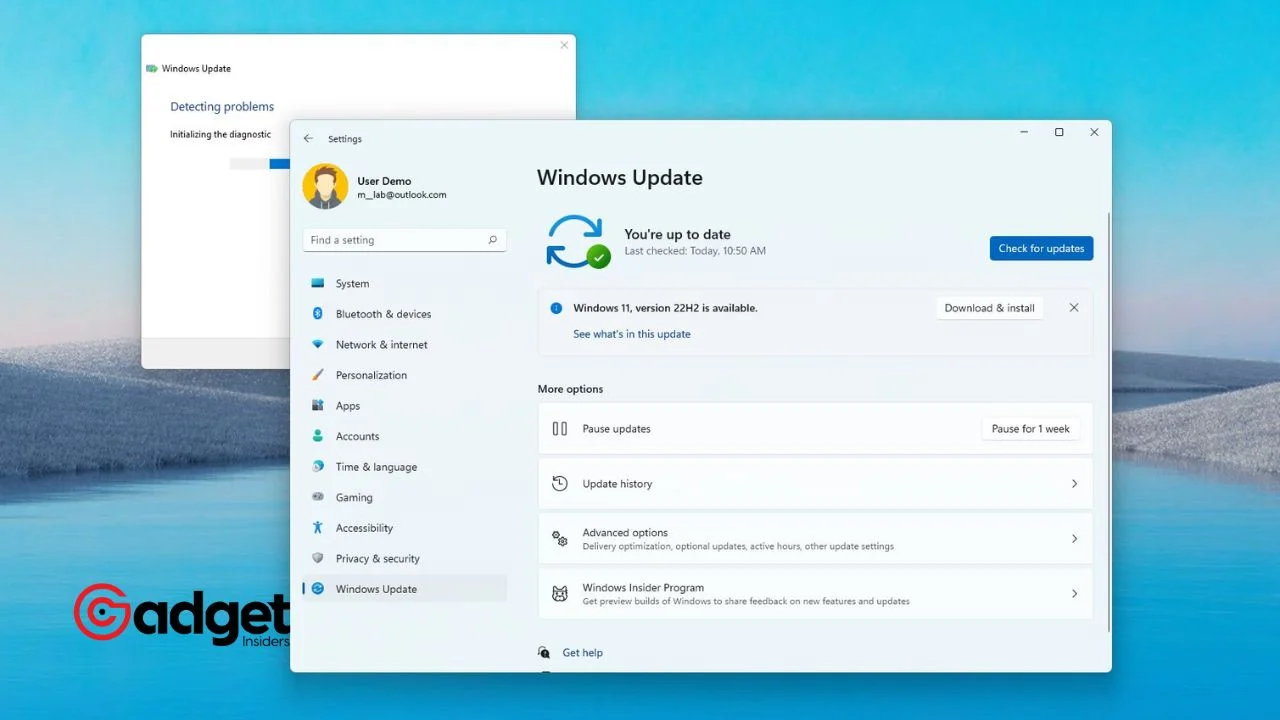Click the Time & language globe icon
The width and height of the screenshot is (1280, 720).
pyautogui.click(x=318, y=466)
